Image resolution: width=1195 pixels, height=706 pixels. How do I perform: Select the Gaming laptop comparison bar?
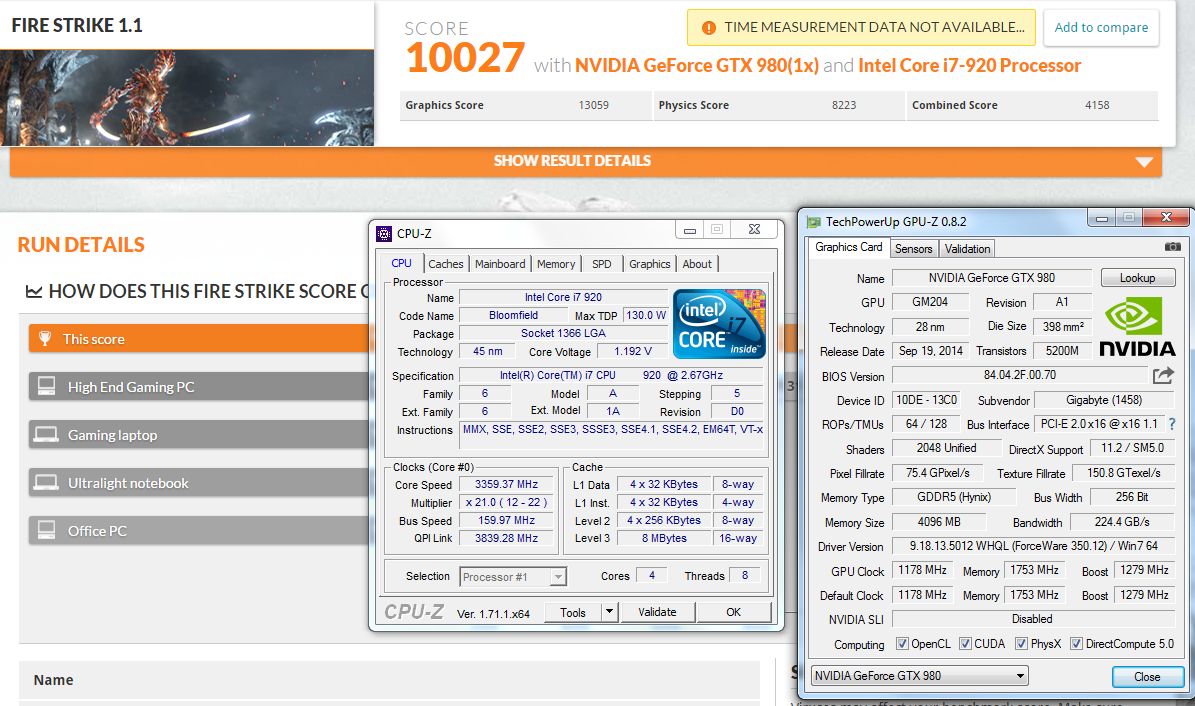coord(200,434)
